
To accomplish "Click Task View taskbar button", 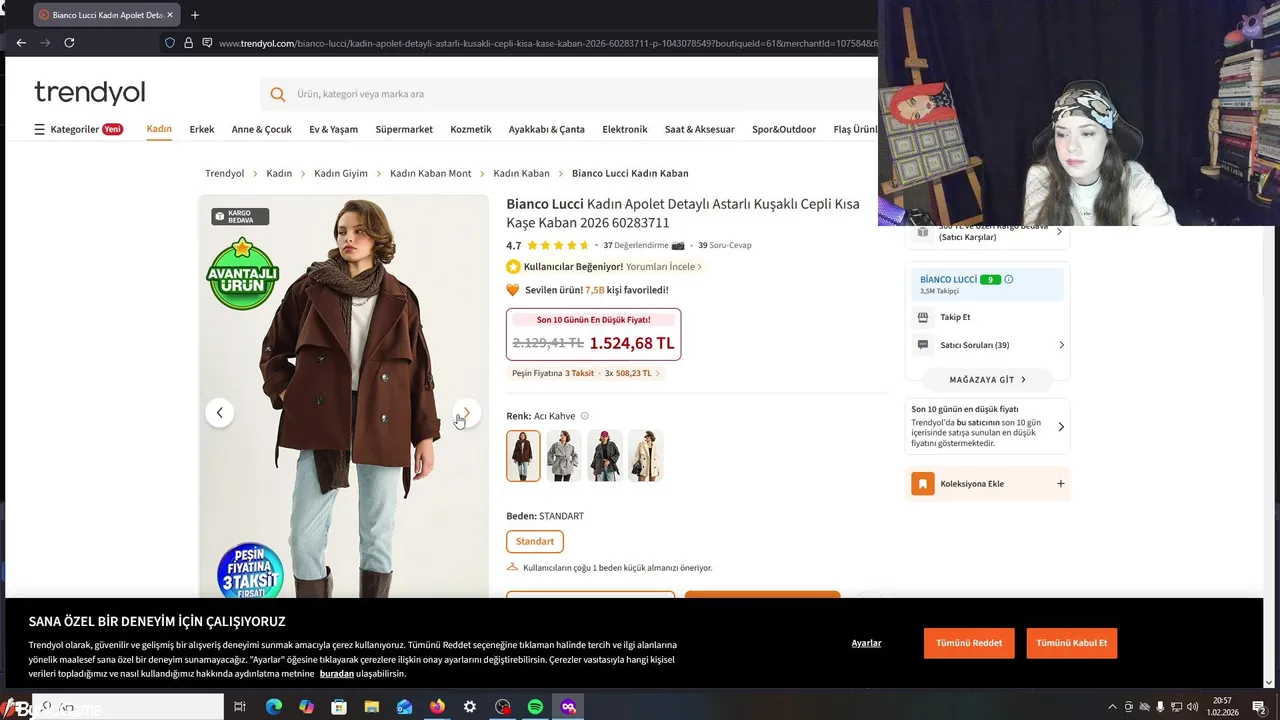I will click(x=240, y=707).
